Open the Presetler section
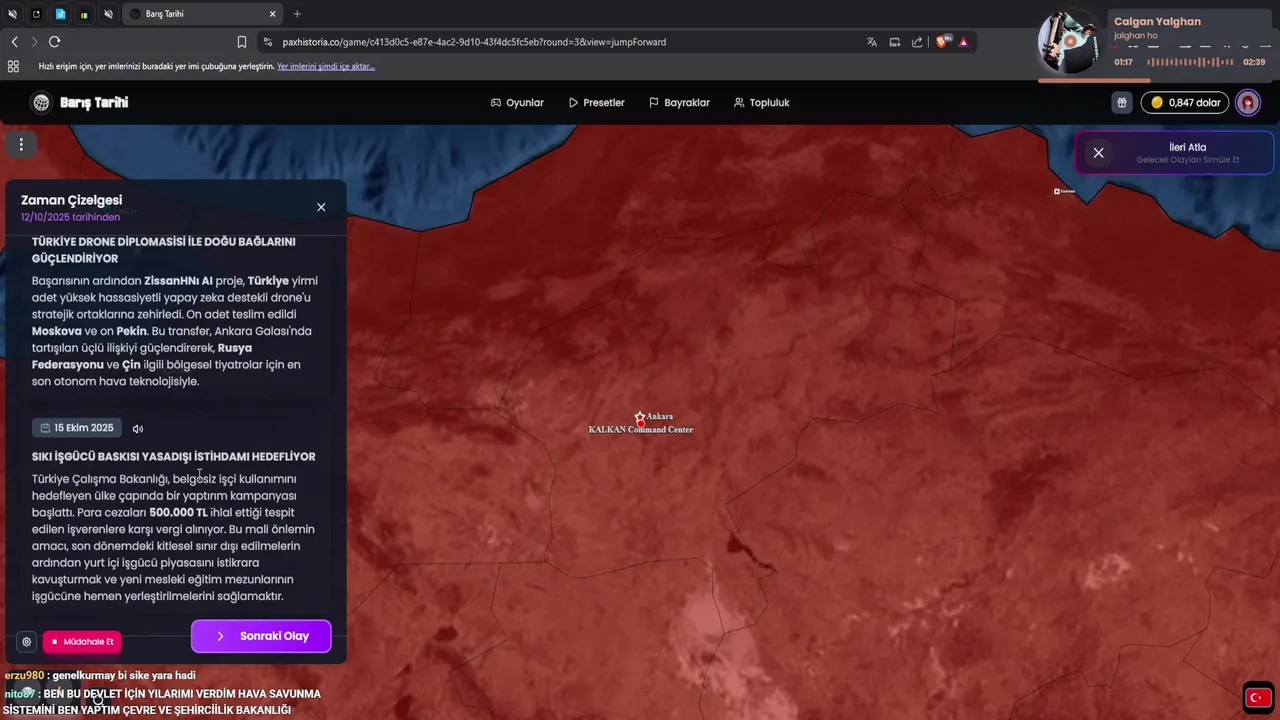This screenshot has width=1280, height=720. pyautogui.click(x=596, y=102)
